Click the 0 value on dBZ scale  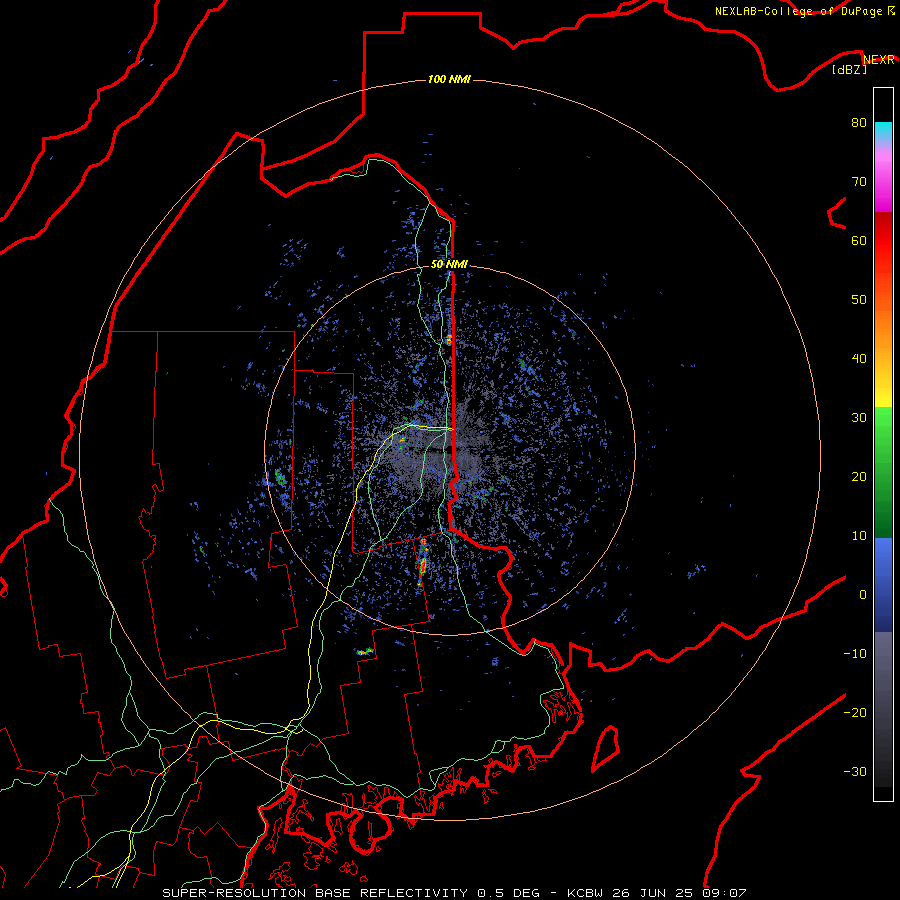point(863,595)
